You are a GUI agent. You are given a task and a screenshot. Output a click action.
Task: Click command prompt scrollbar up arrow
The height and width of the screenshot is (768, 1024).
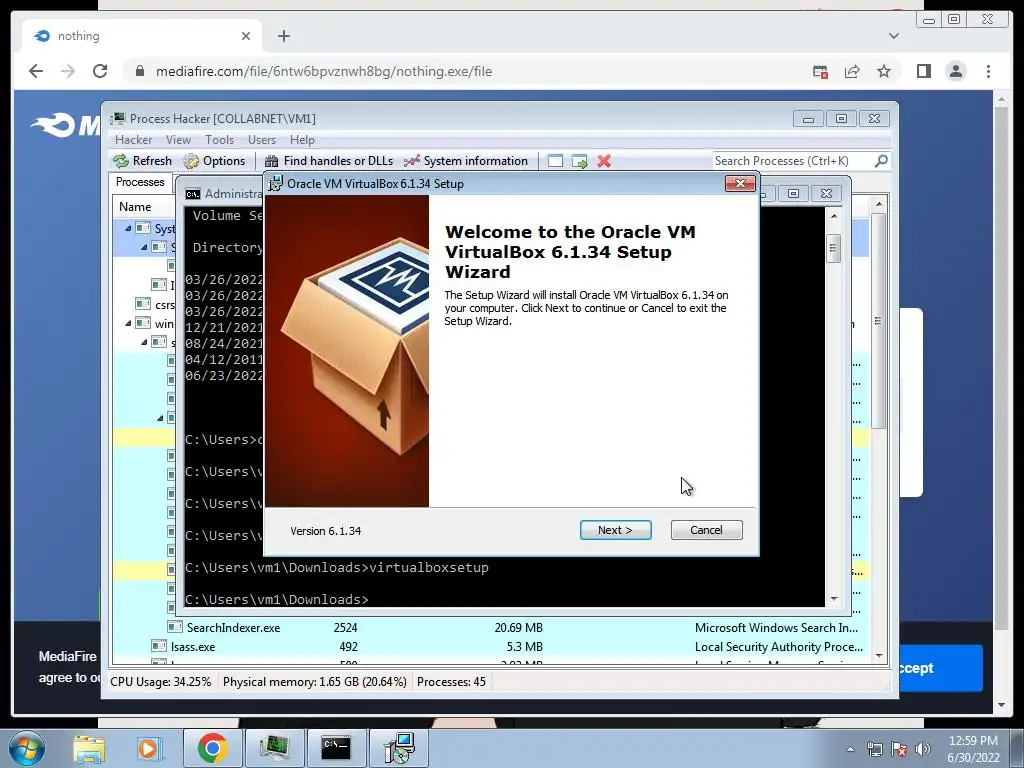[x=834, y=216]
